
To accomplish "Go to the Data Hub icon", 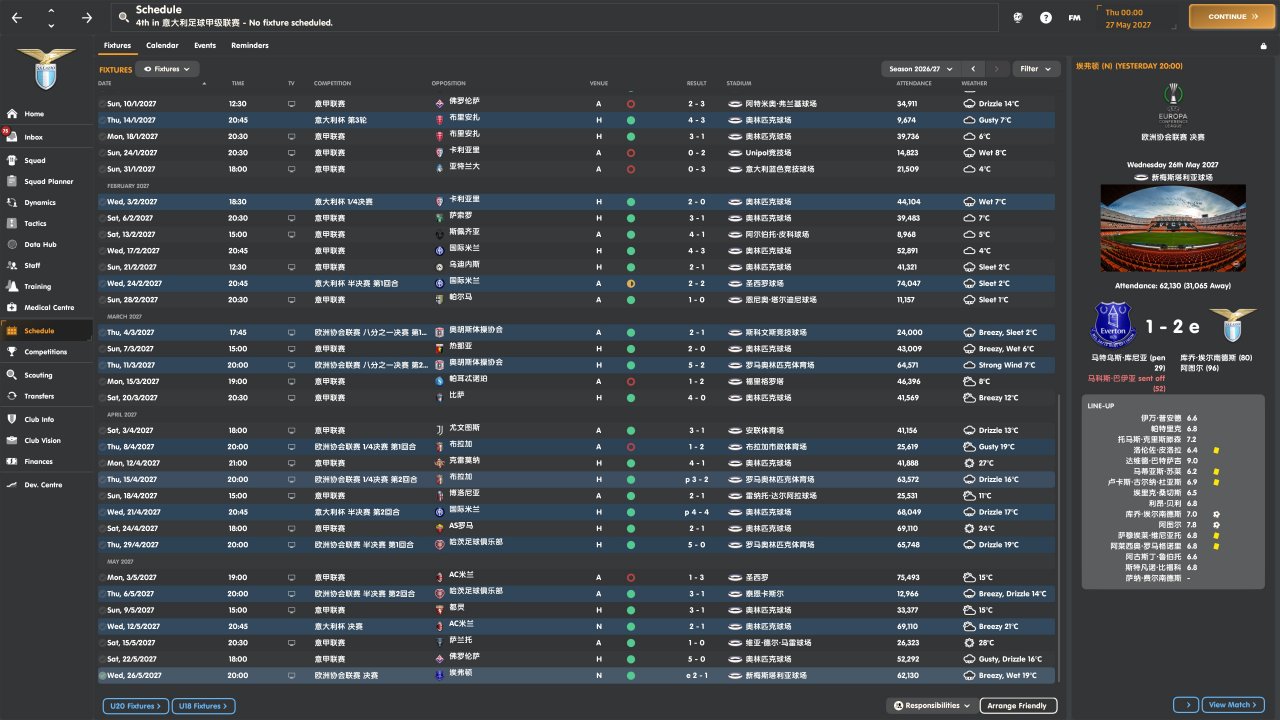I will 13,244.
